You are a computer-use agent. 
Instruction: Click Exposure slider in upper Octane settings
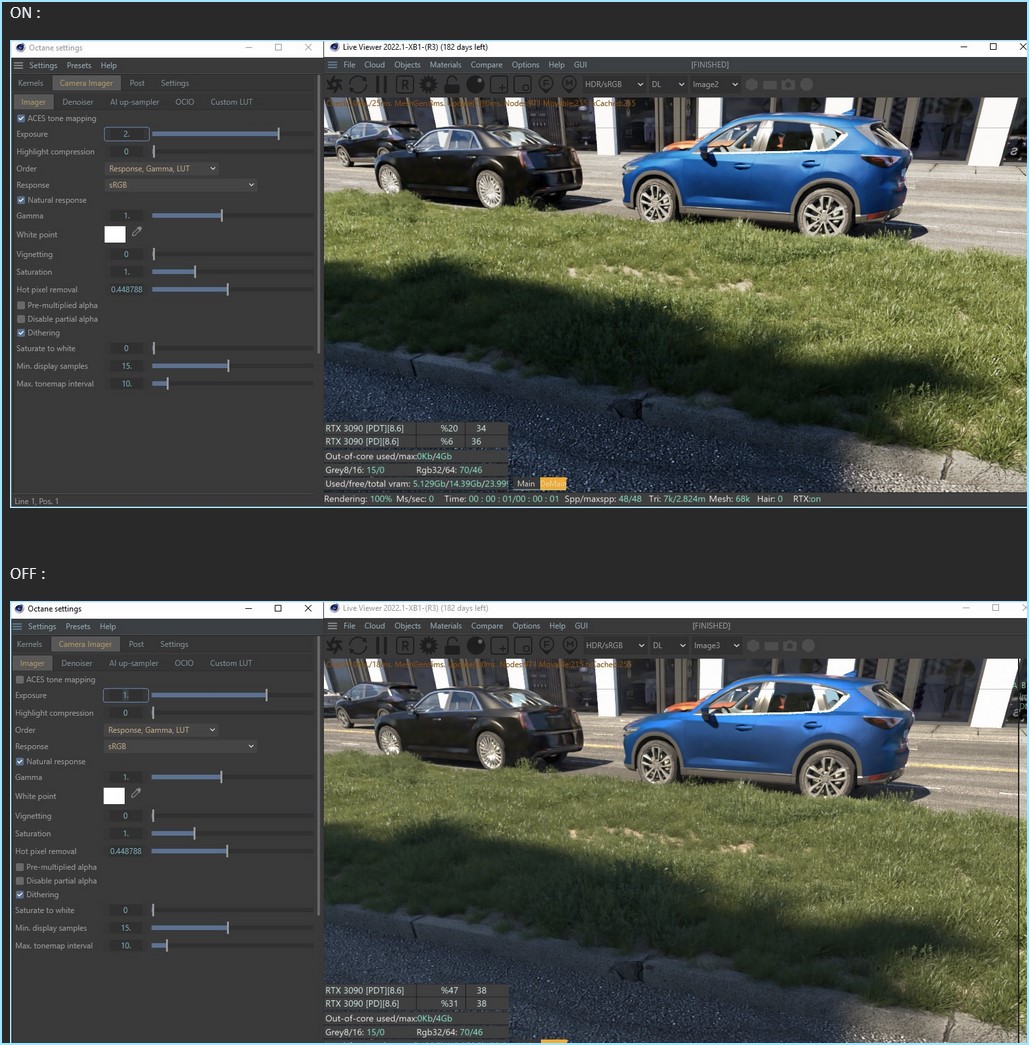coord(233,134)
